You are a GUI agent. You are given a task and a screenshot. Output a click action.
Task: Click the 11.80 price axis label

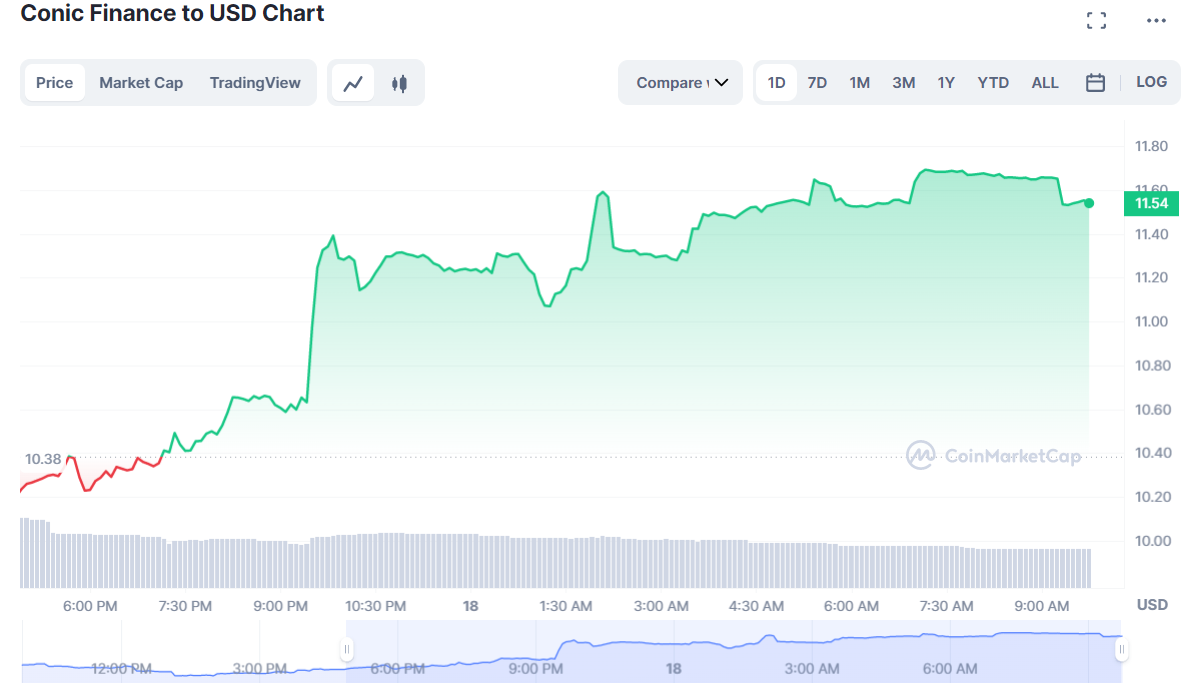coord(1151,147)
